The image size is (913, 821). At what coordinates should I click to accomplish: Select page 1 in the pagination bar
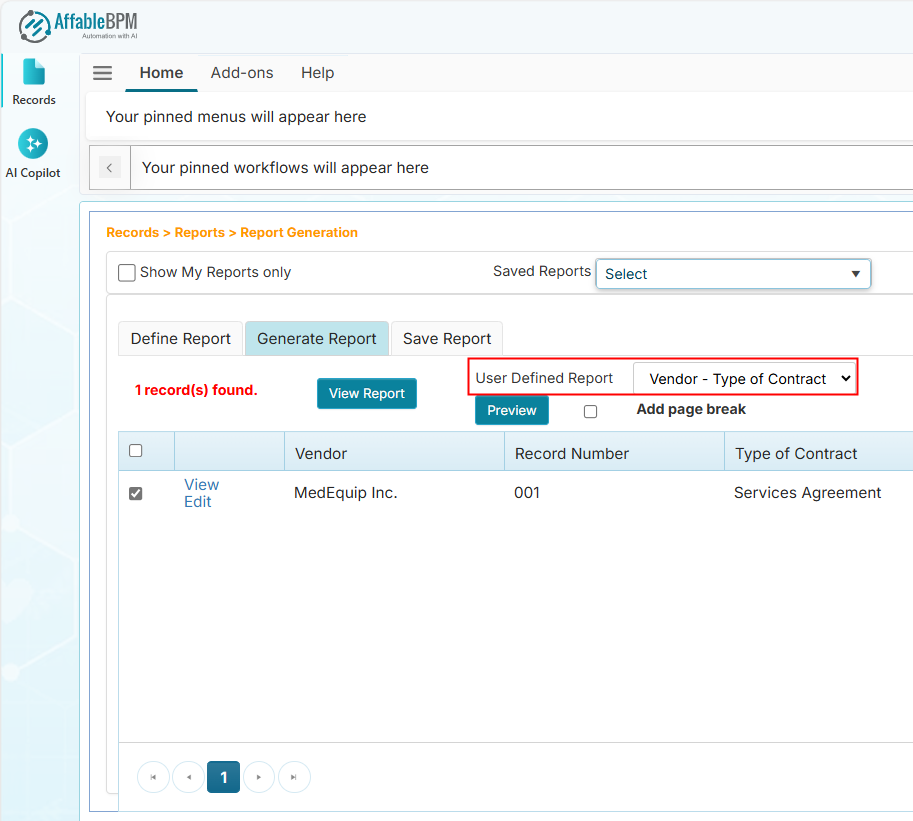pos(223,777)
